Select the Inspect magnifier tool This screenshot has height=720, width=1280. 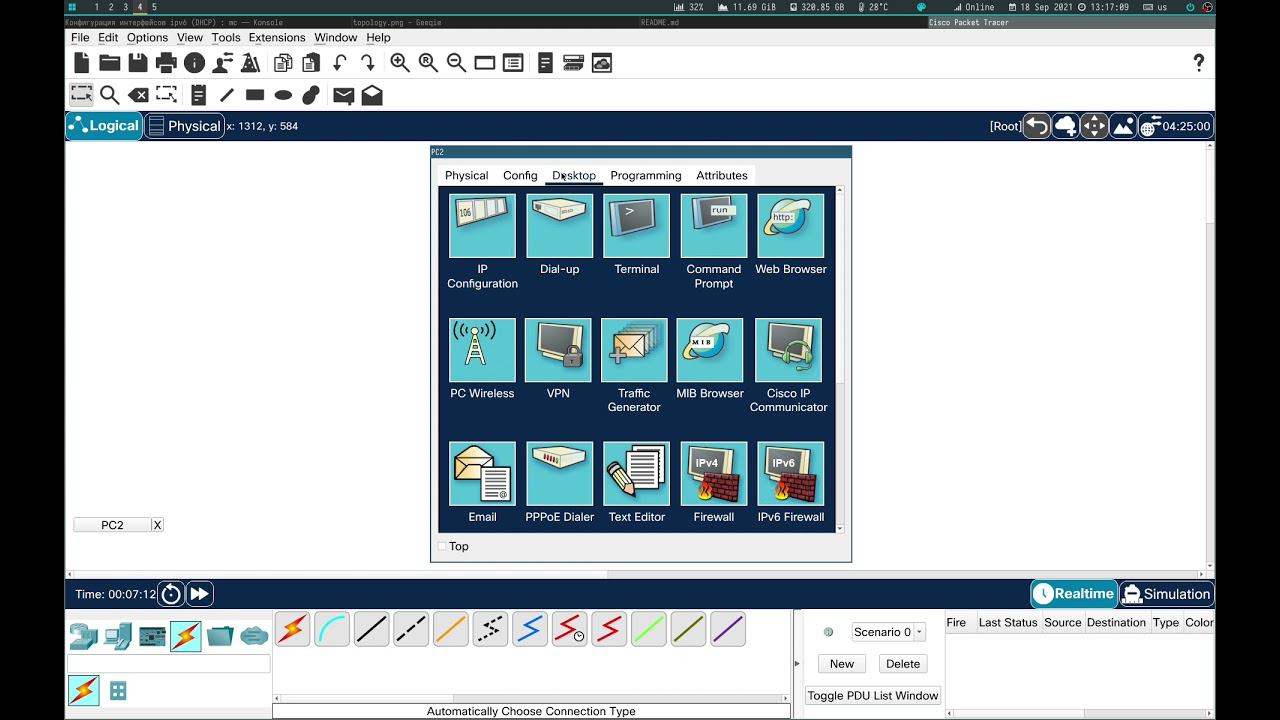click(110, 95)
